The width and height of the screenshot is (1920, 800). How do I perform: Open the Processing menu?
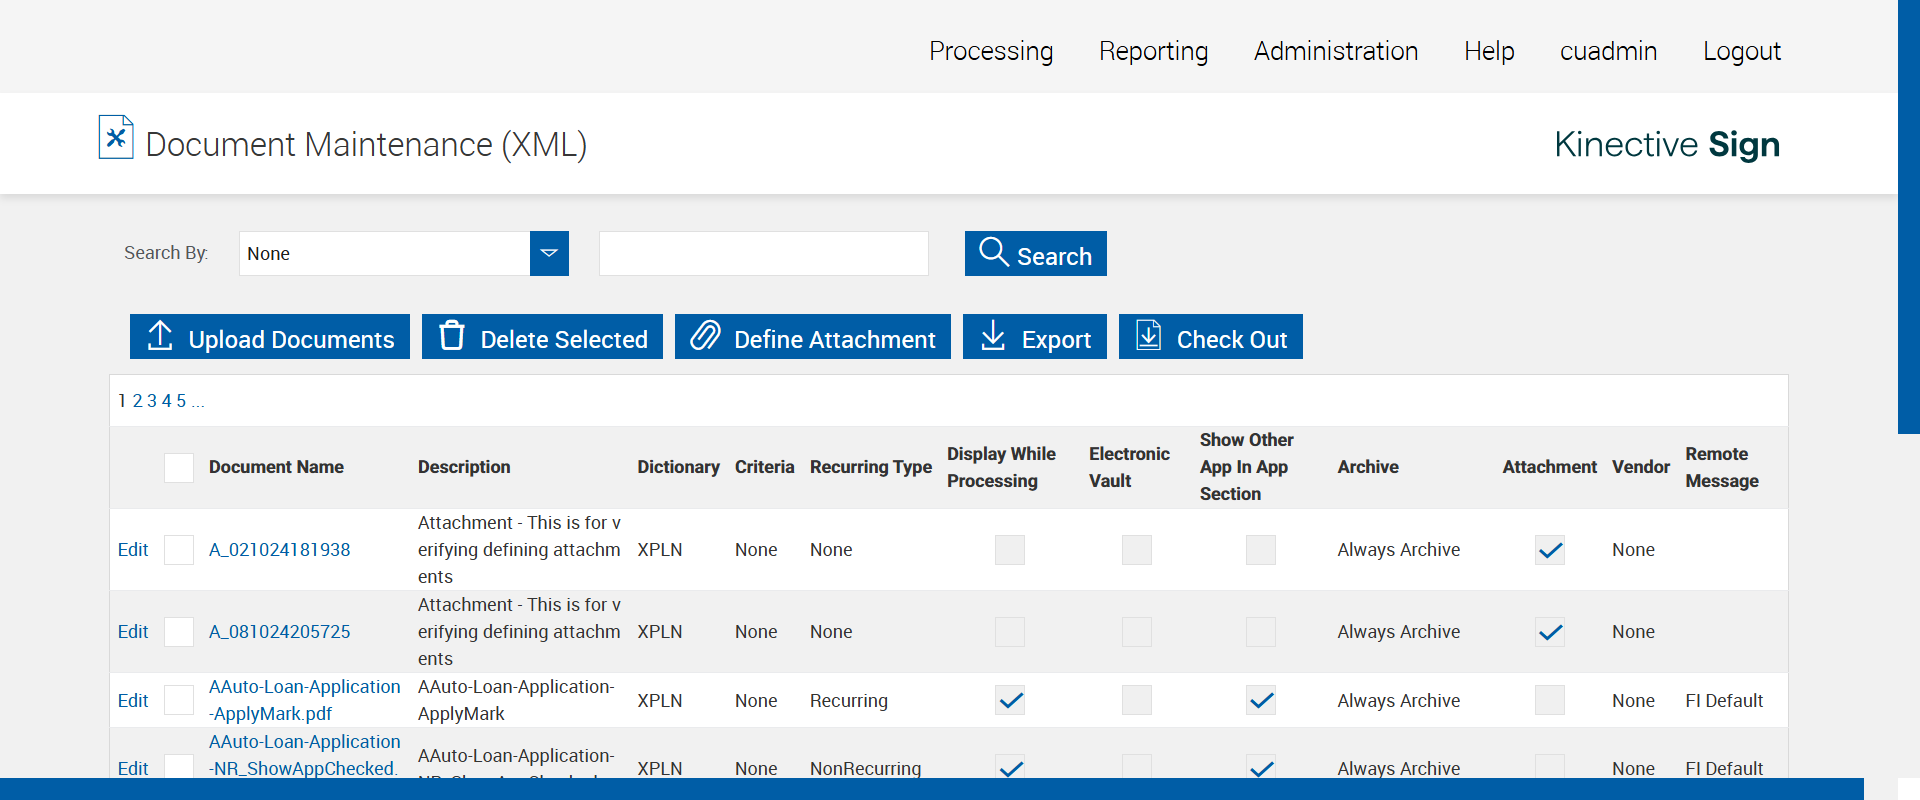coord(991,51)
